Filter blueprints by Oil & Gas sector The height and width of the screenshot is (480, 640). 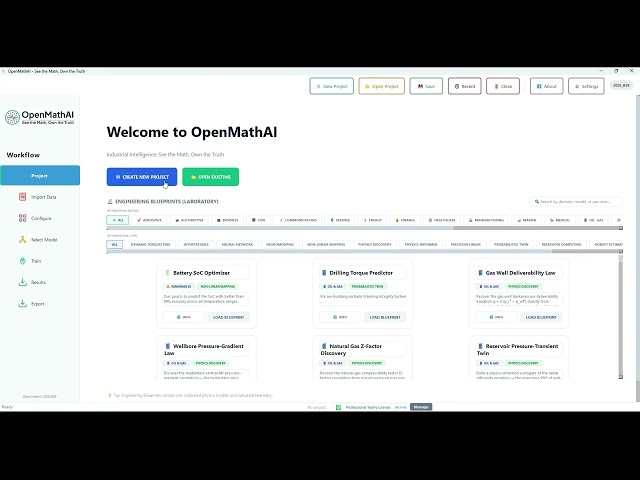593,220
